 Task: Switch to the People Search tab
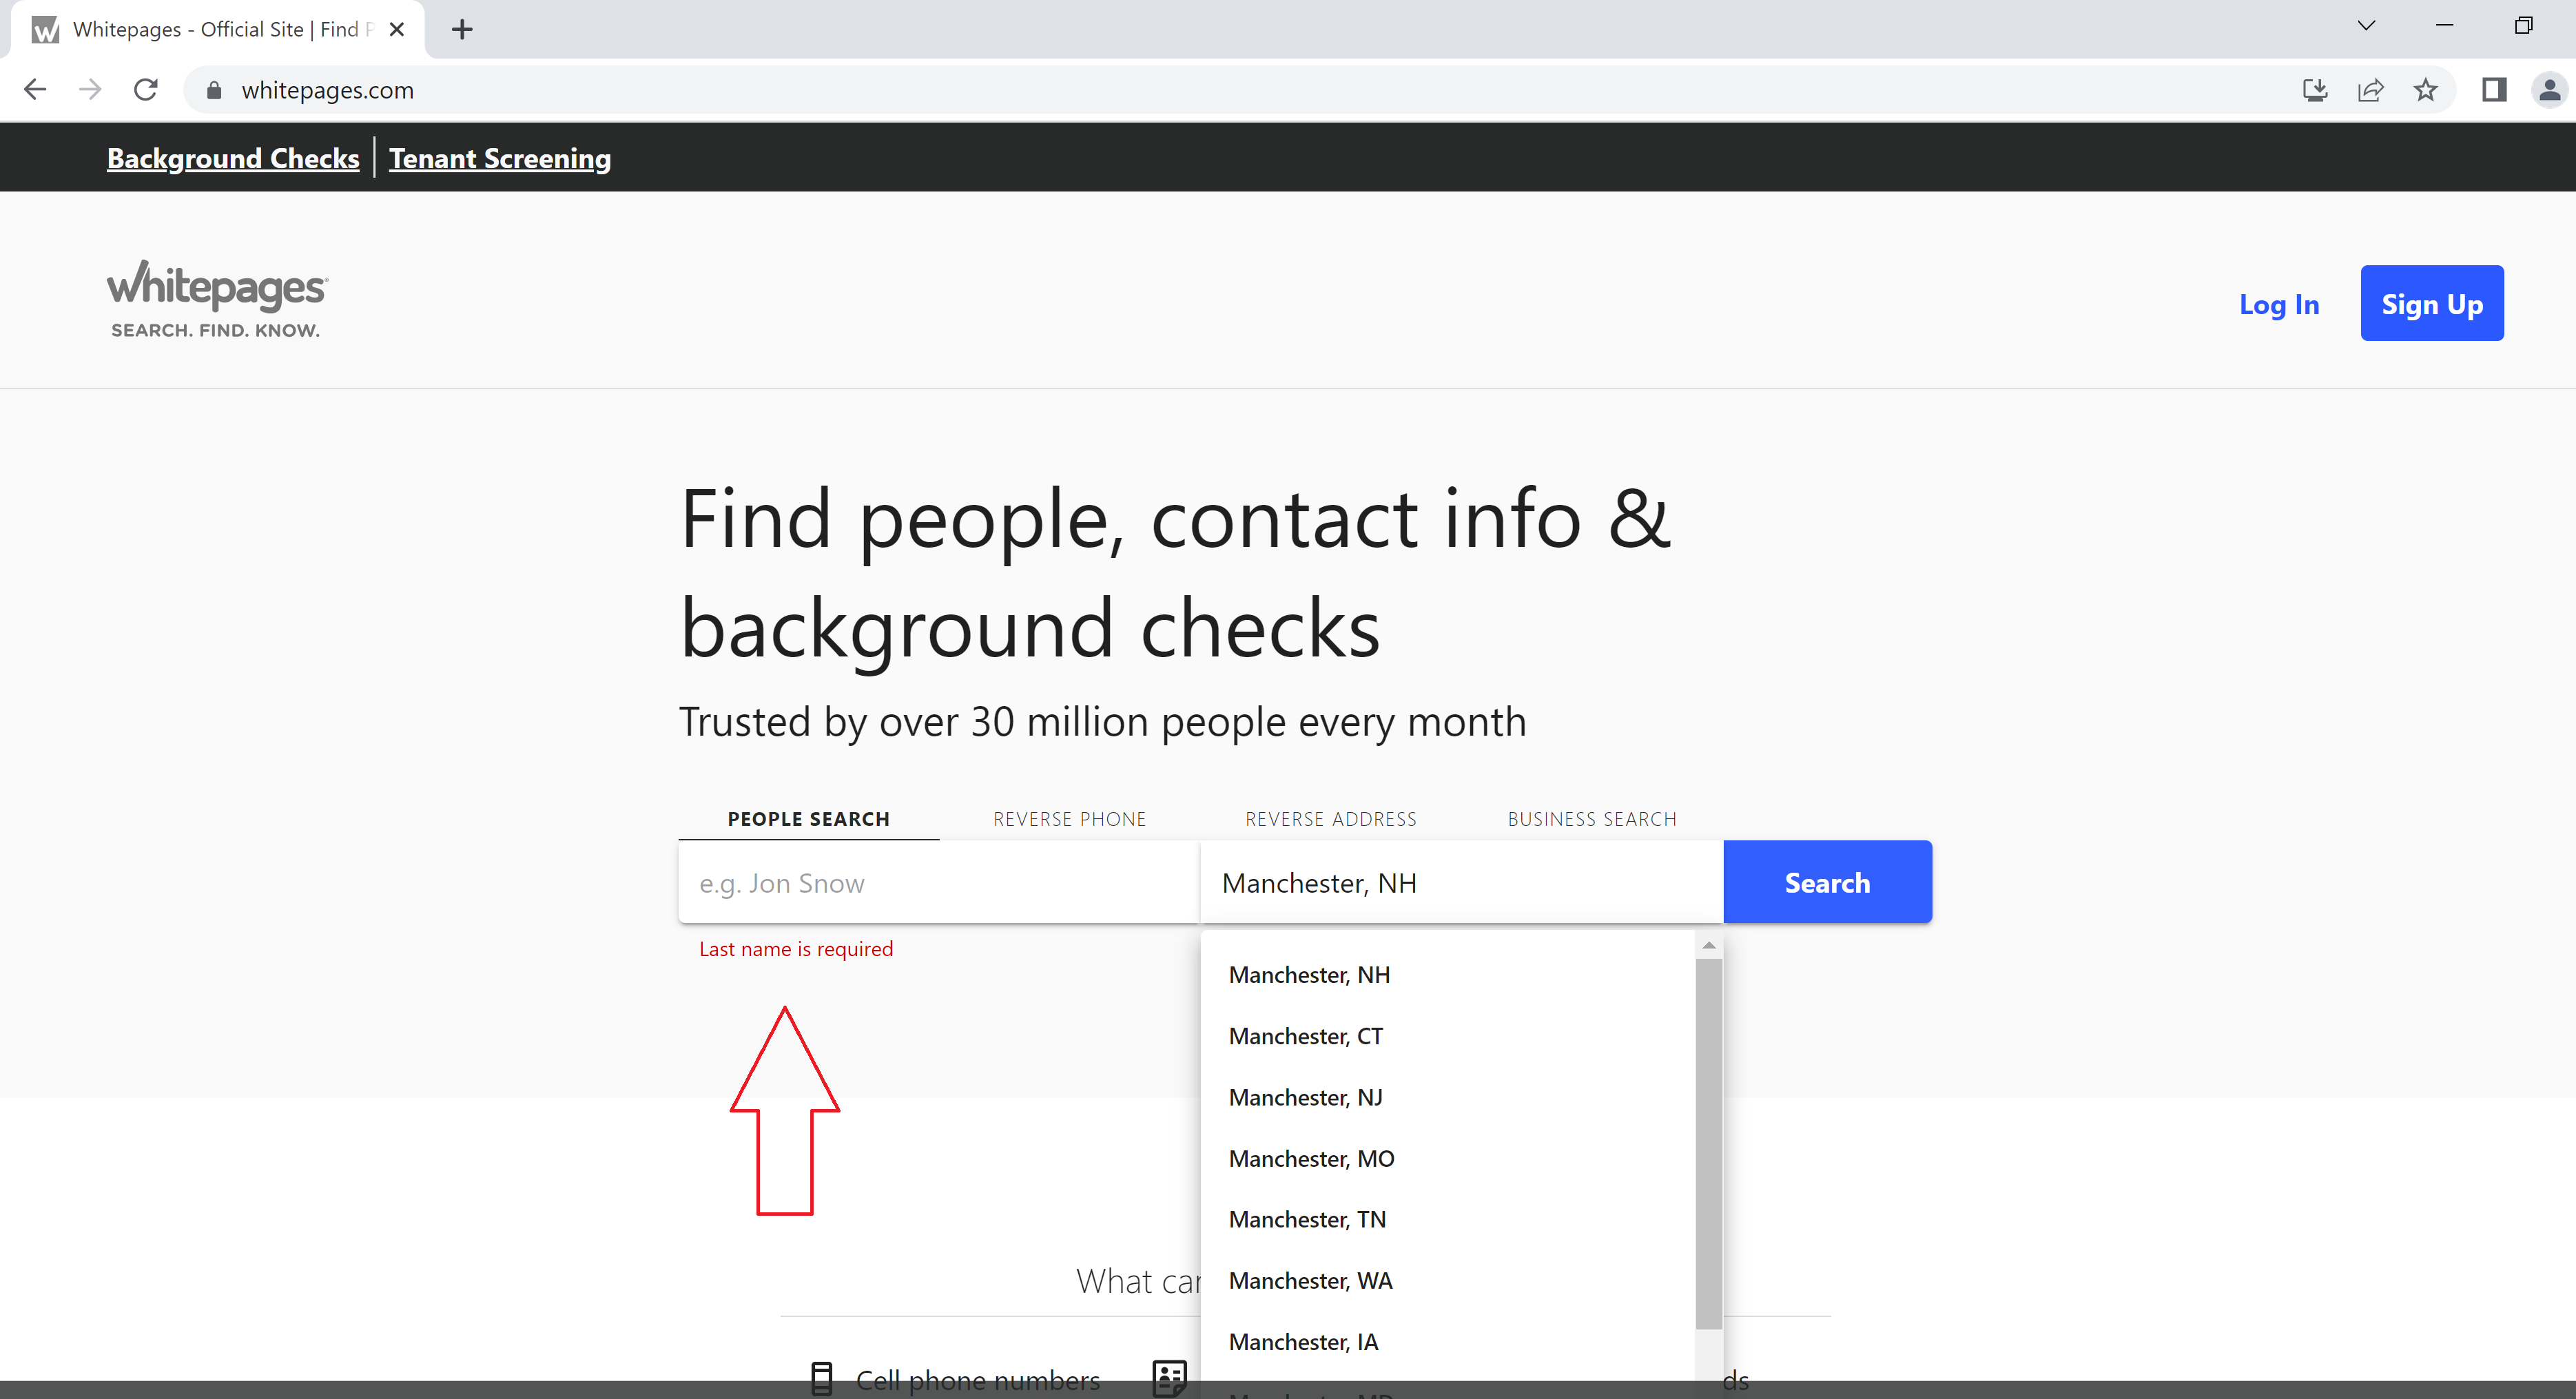808,819
